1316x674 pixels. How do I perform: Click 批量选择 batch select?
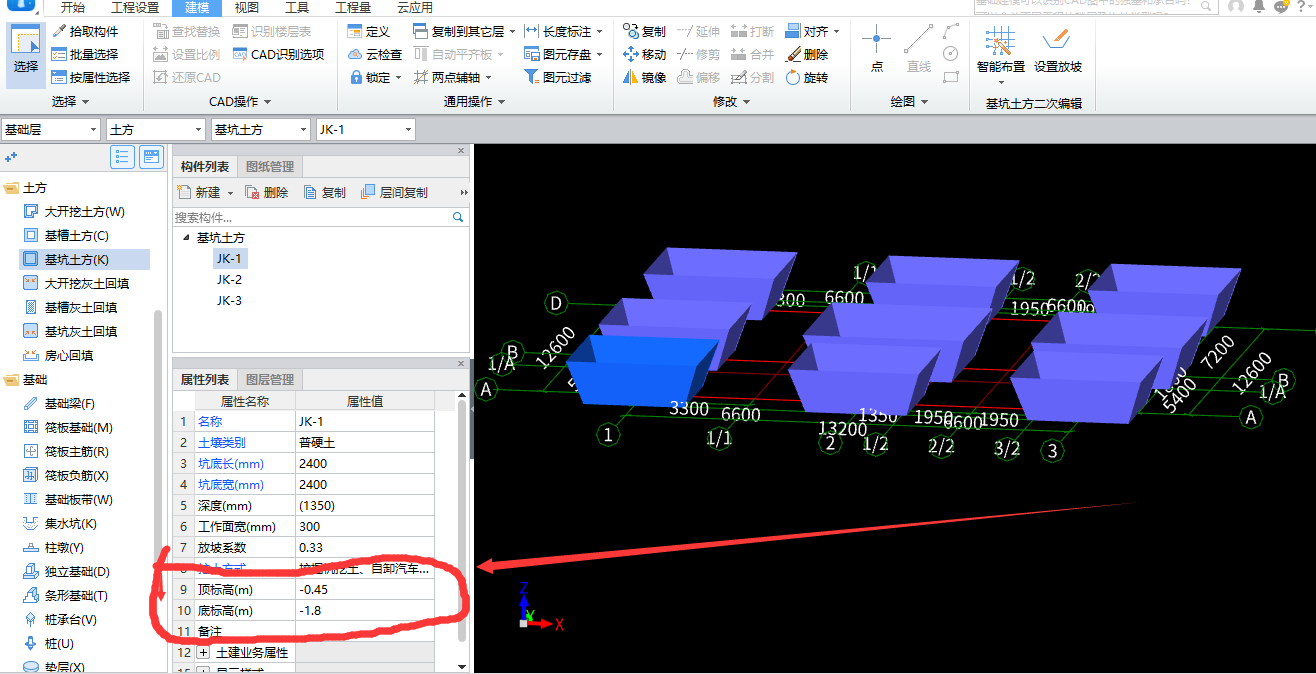click(x=84, y=54)
